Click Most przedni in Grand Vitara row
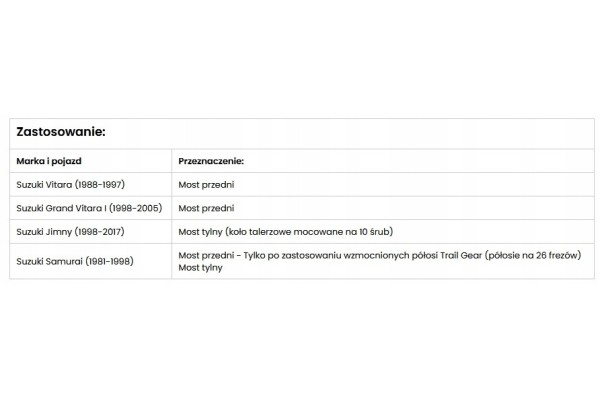The width and height of the screenshot is (600, 400). pyautogui.click(x=206, y=208)
